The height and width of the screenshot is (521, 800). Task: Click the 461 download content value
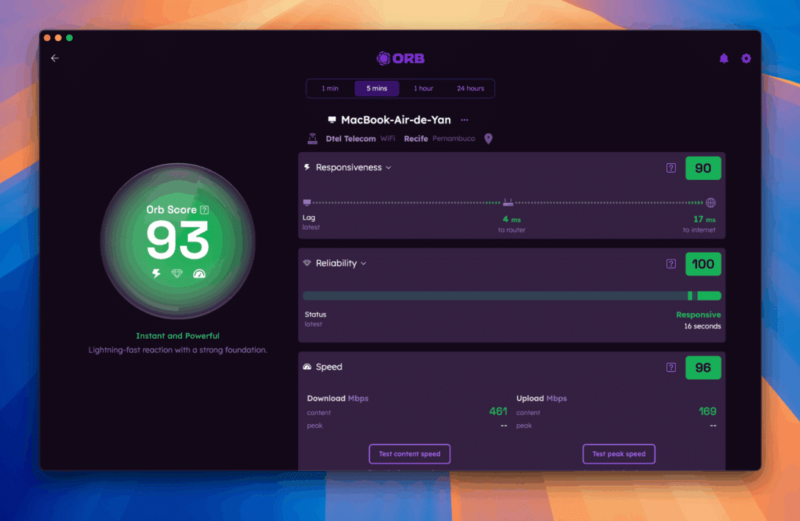498,411
